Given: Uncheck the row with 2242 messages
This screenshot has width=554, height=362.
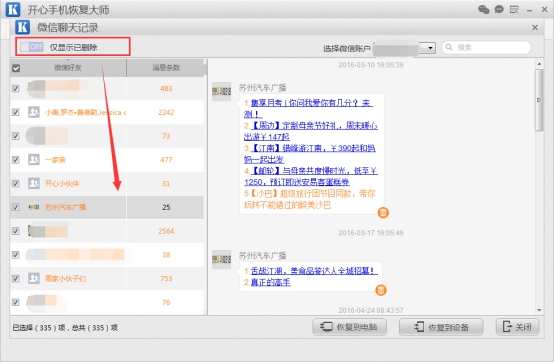Looking at the screenshot, I should pos(16,112).
